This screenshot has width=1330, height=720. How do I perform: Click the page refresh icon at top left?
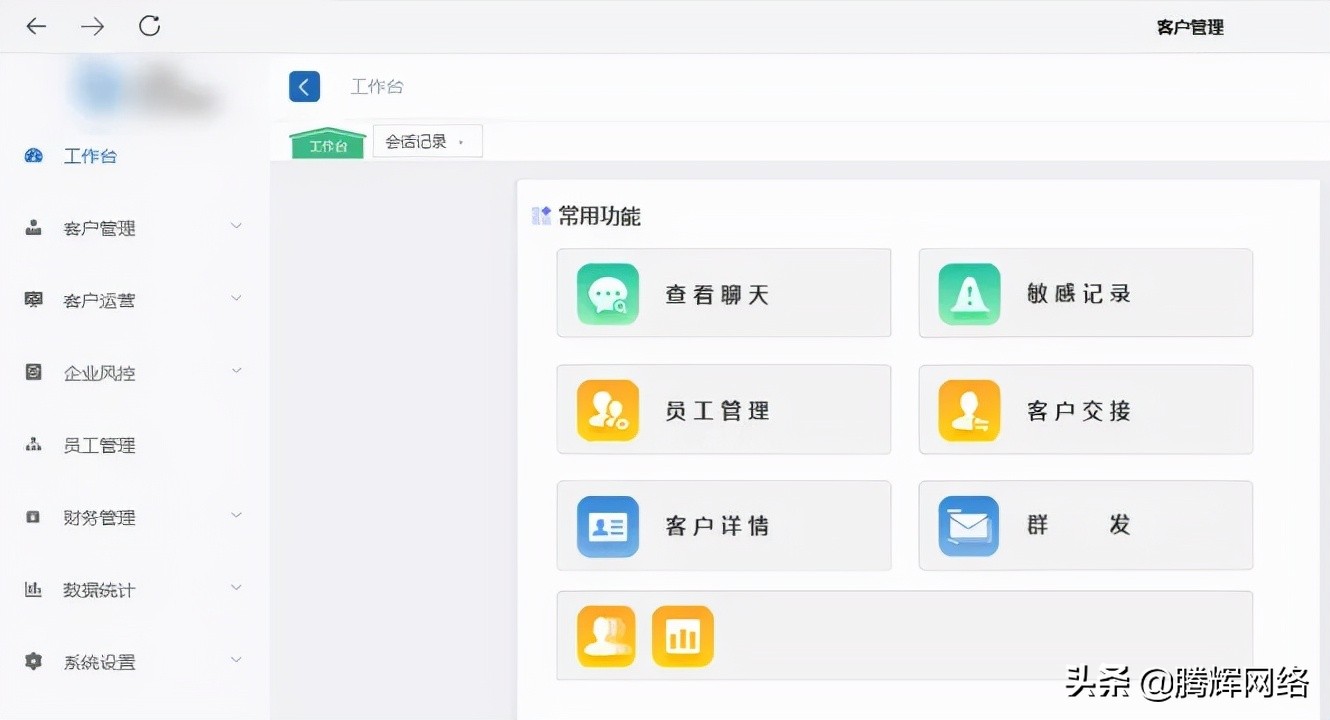[x=149, y=26]
